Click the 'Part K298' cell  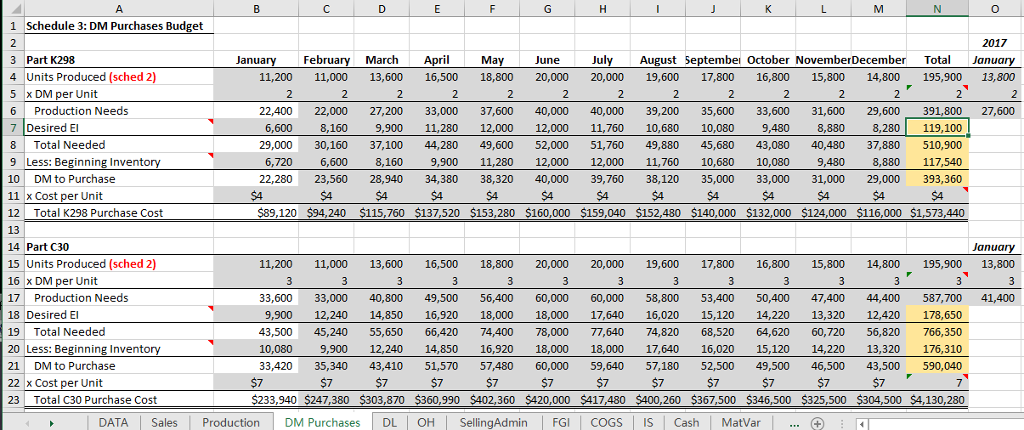(x=119, y=59)
